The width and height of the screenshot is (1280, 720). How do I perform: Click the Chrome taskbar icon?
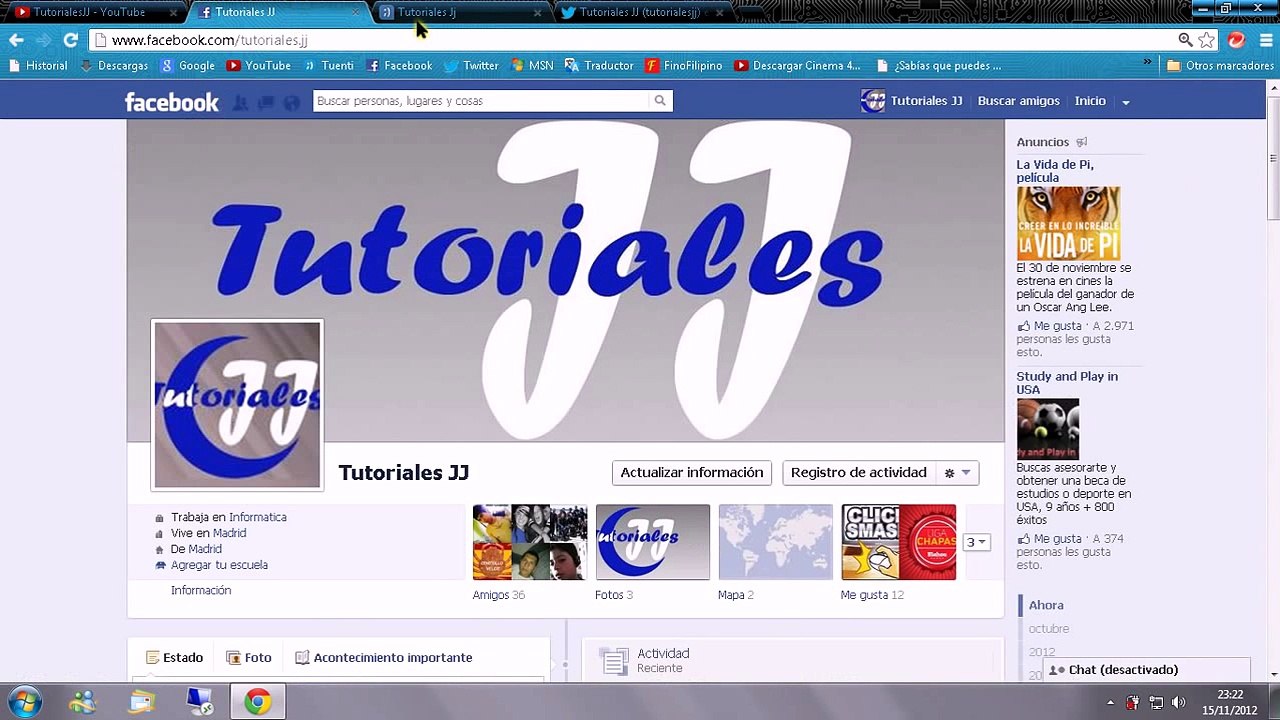(258, 702)
